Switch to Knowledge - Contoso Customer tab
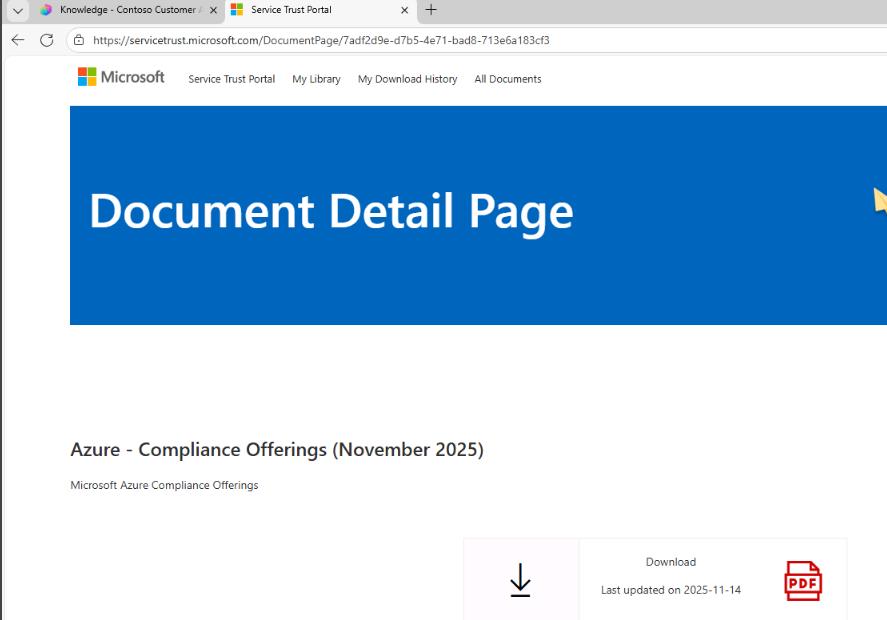This screenshot has height=620, width=887. 128,10
